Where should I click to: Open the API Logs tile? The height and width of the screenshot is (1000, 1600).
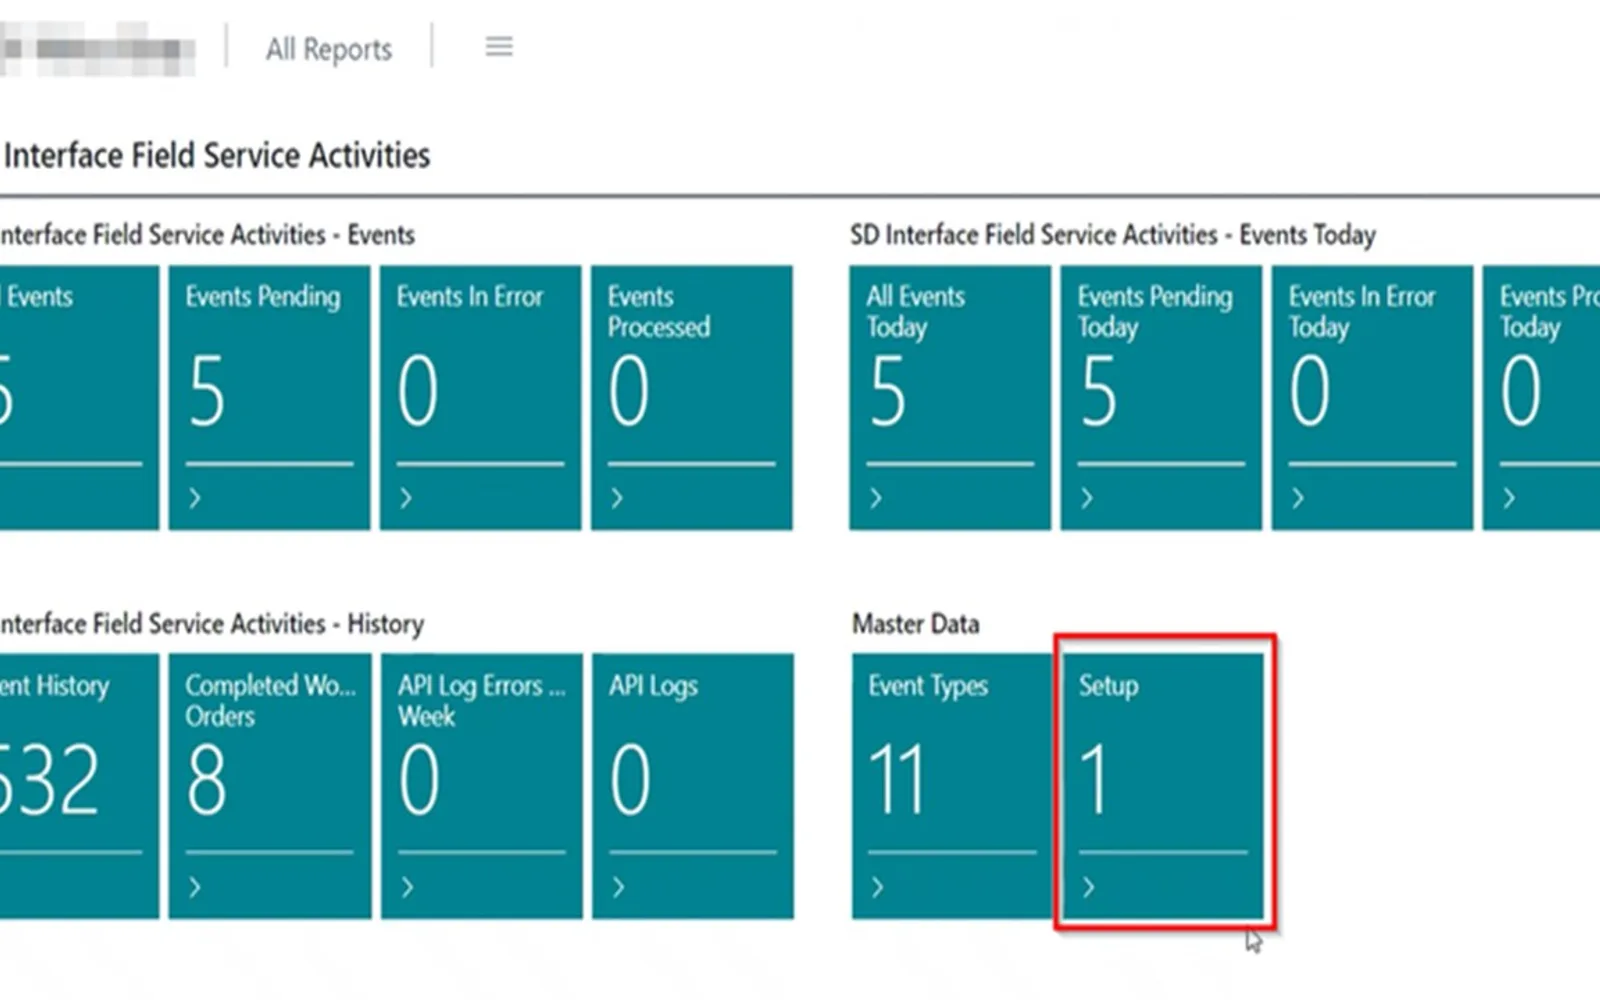(x=693, y=786)
